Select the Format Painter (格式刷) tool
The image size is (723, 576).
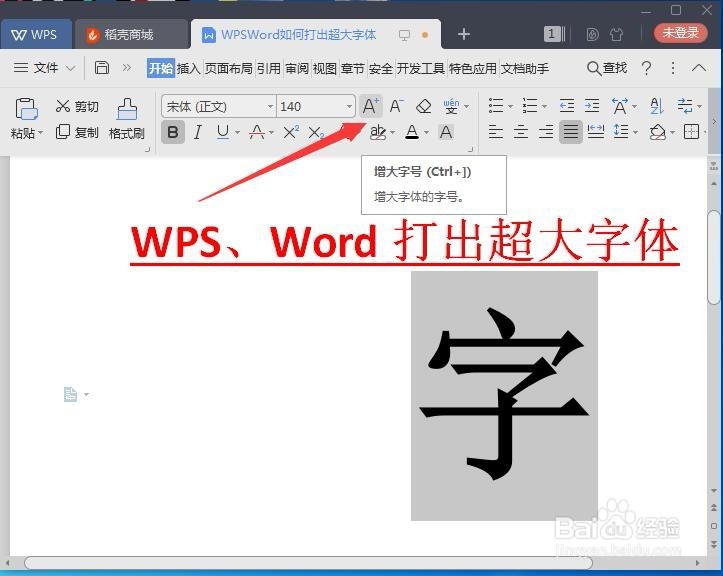pos(127,119)
